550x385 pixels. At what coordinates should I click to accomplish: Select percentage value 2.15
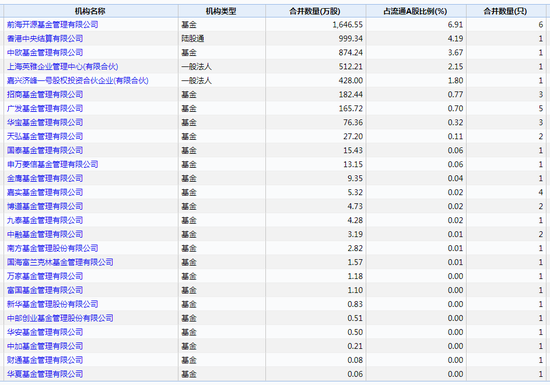tap(455, 67)
